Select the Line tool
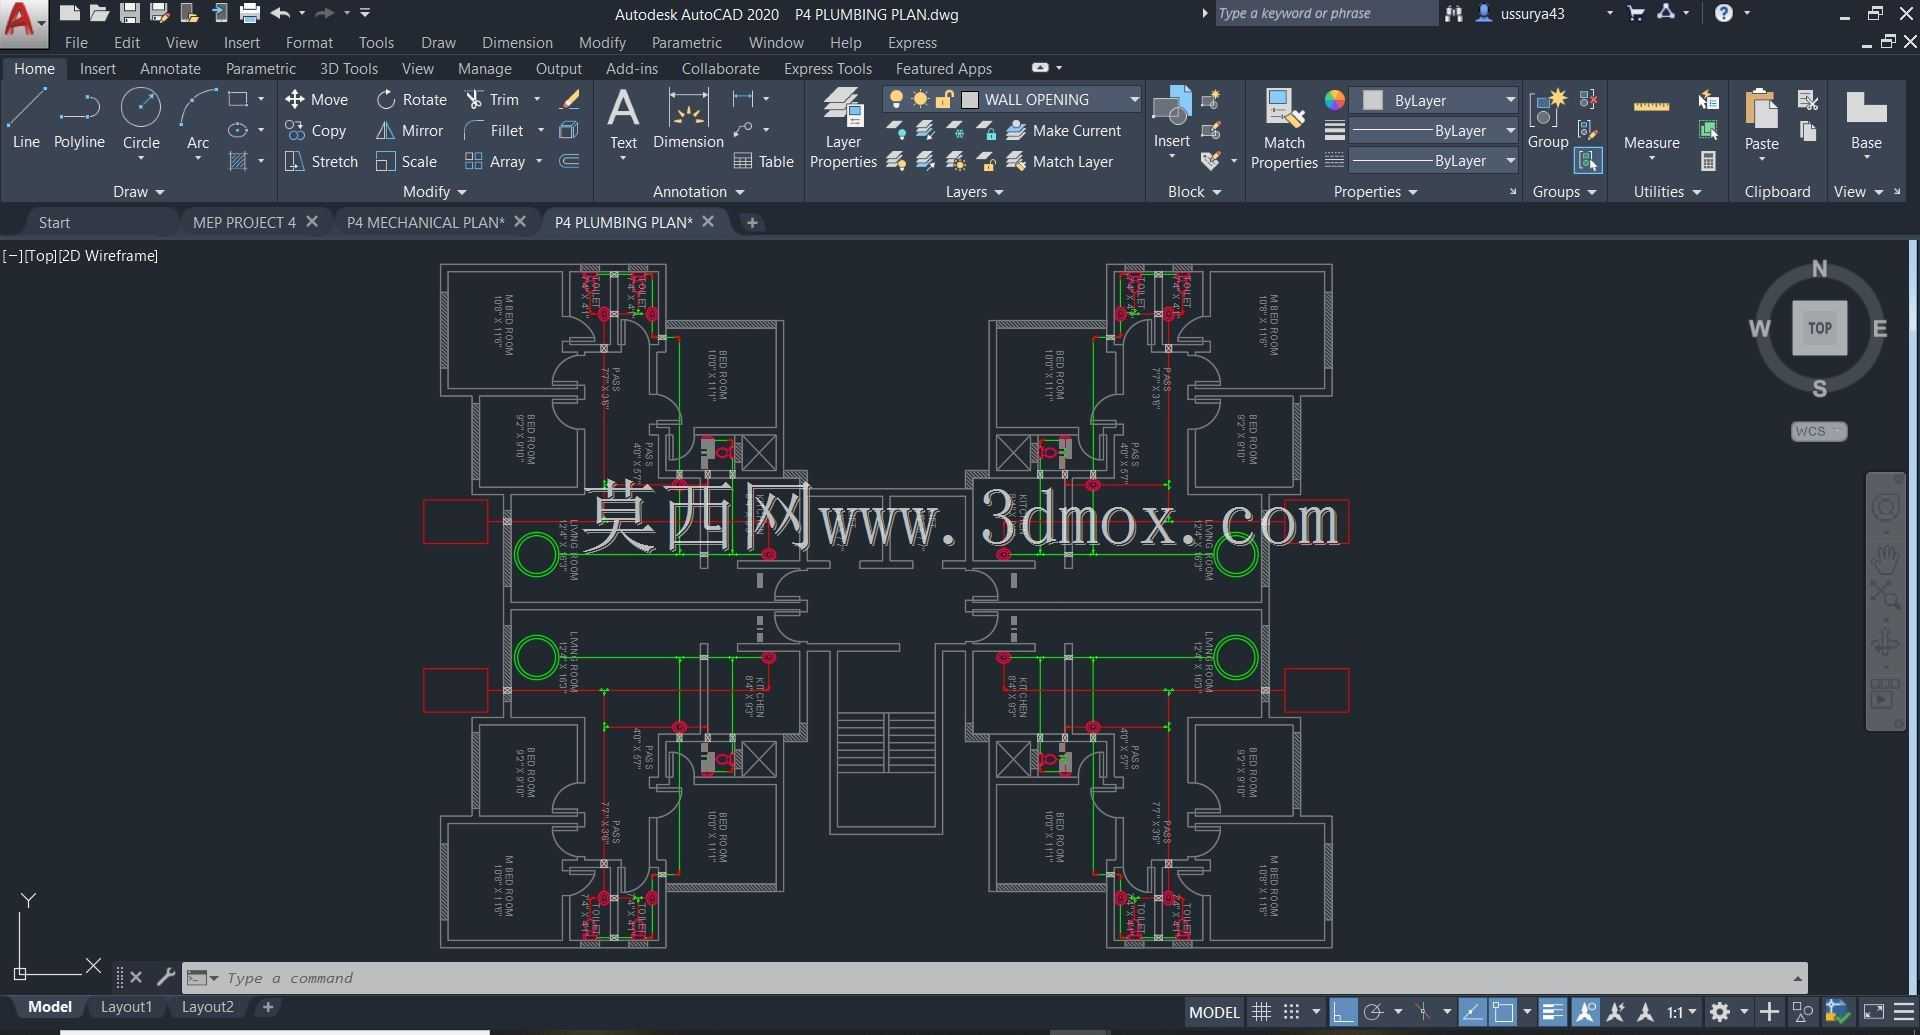The height and width of the screenshot is (1035, 1920). 26,119
